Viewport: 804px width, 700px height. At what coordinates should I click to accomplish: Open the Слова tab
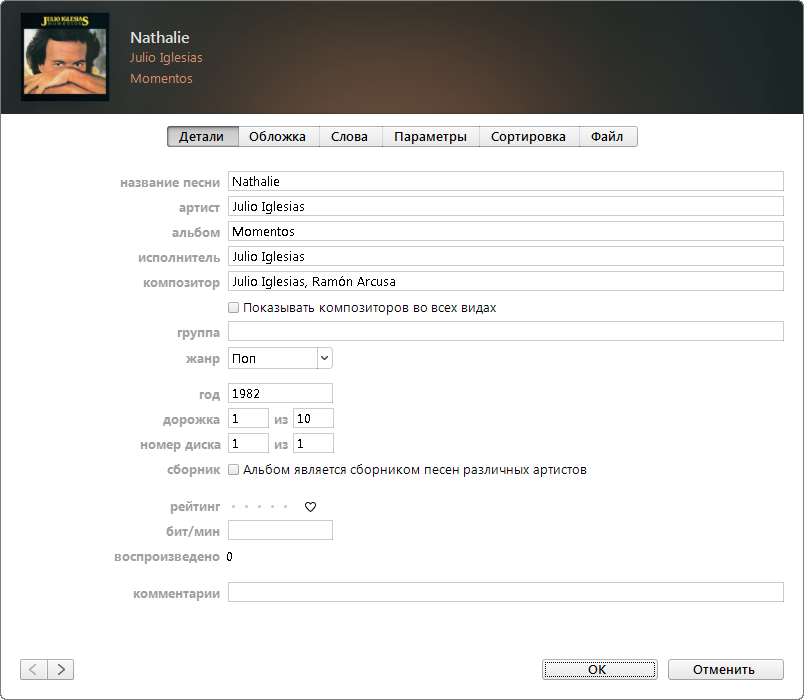click(x=349, y=137)
